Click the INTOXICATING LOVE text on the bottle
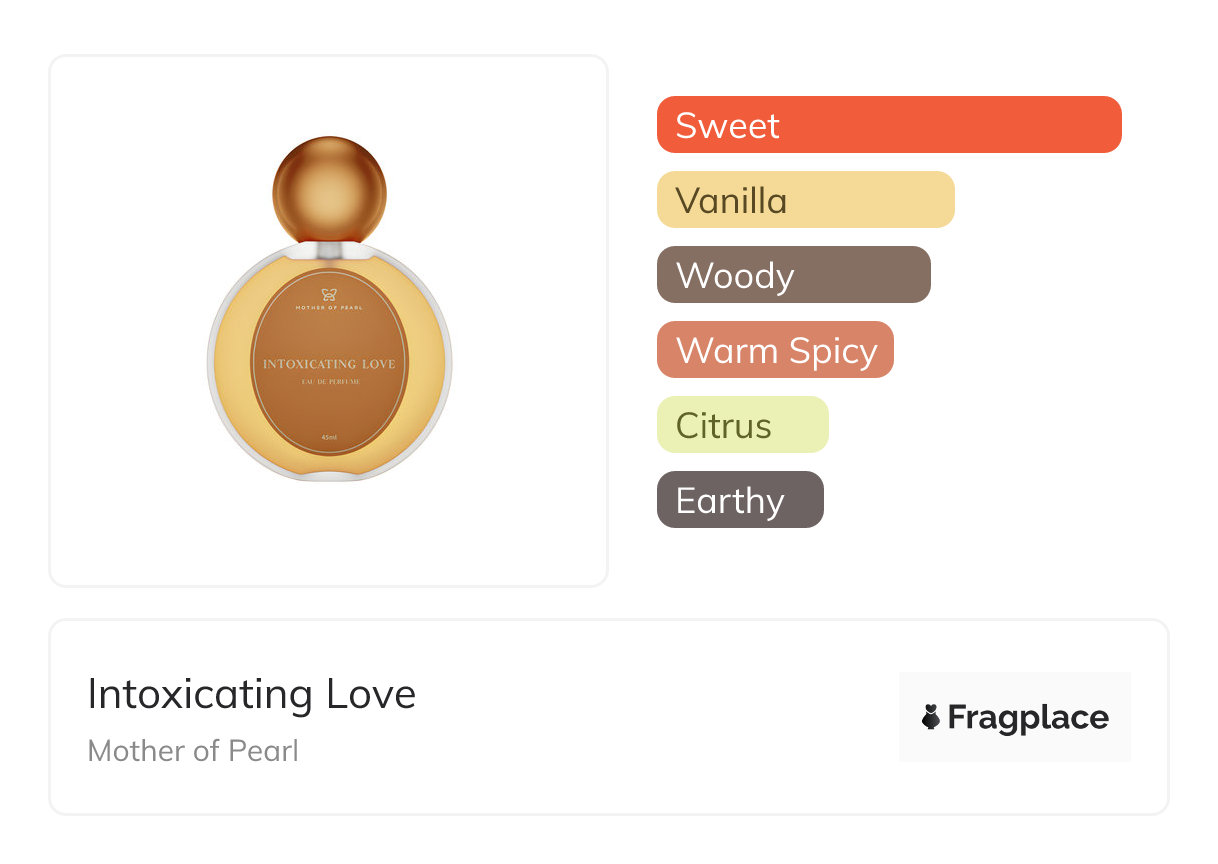1218x864 pixels. (x=329, y=364)
